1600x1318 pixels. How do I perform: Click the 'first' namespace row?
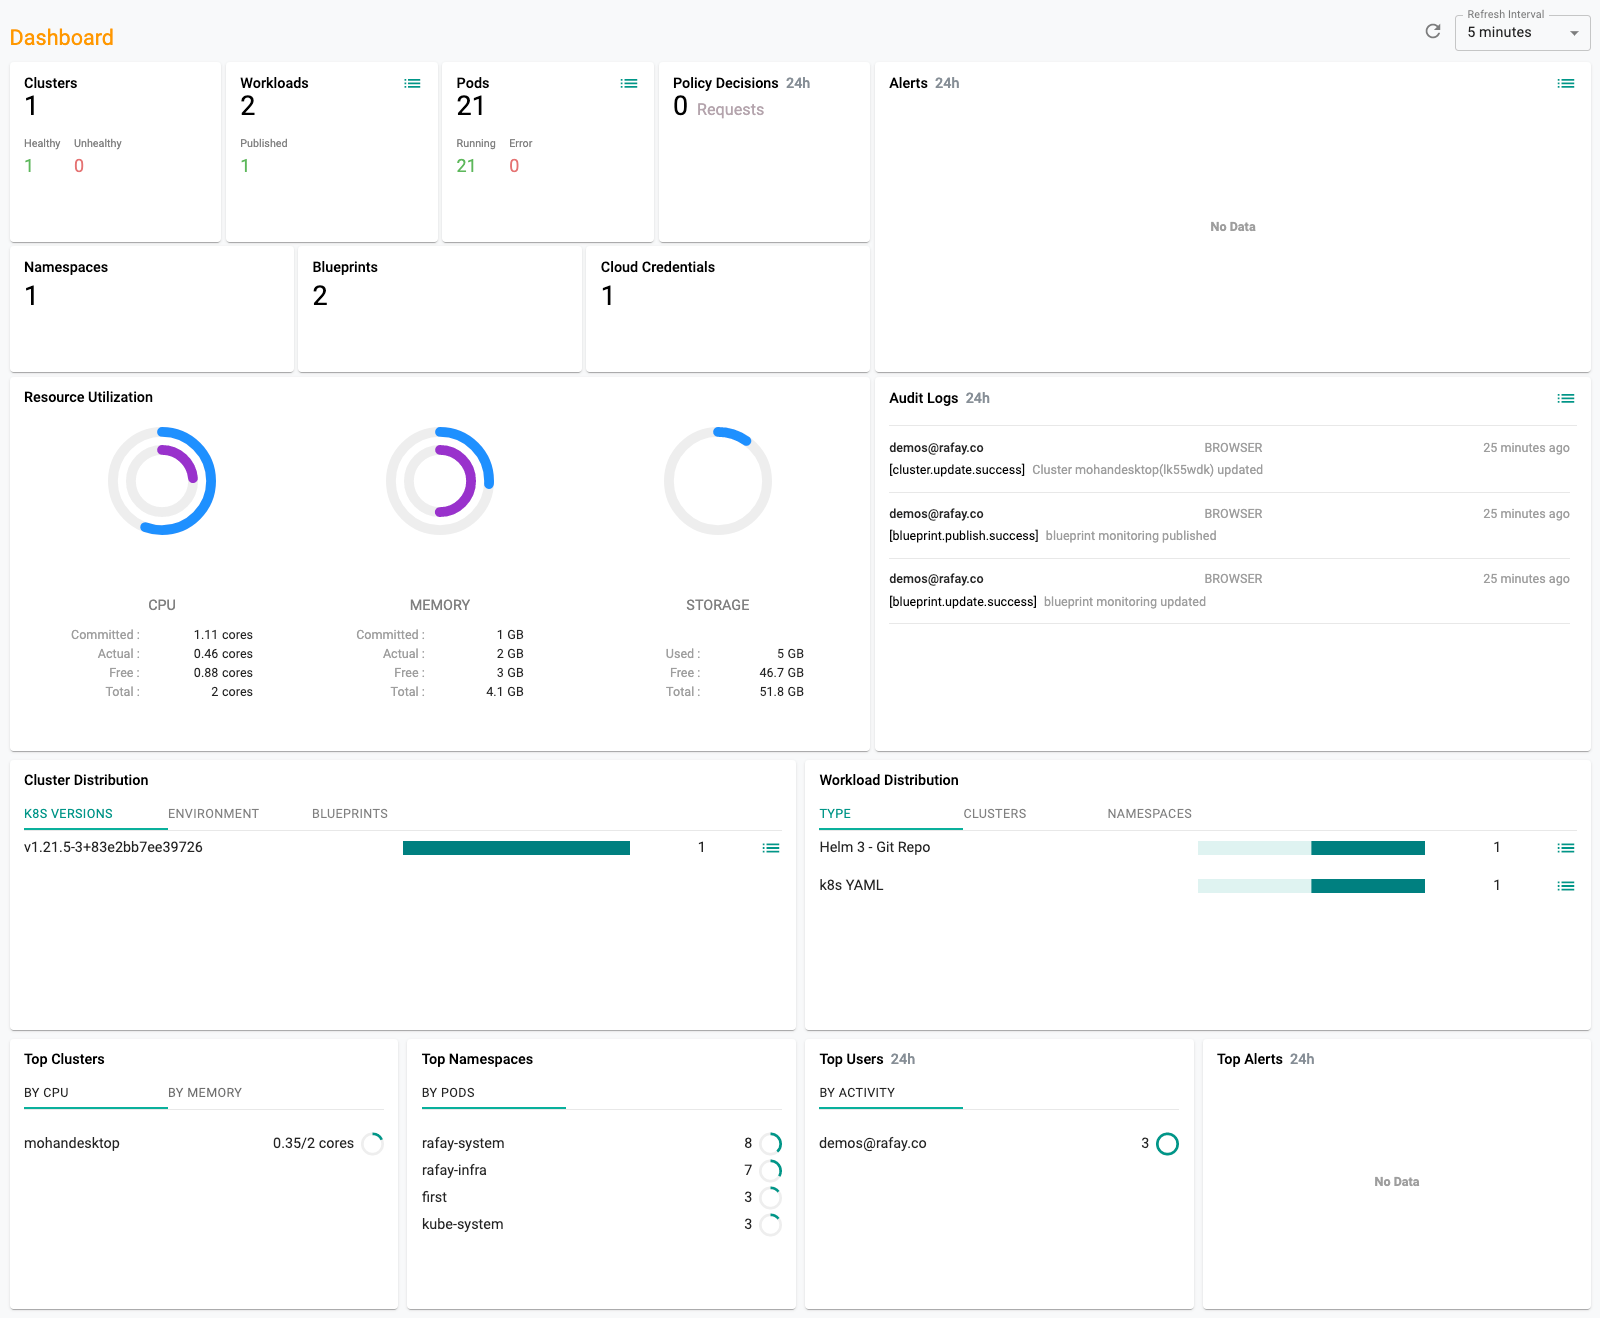[x=601, y=1197]
